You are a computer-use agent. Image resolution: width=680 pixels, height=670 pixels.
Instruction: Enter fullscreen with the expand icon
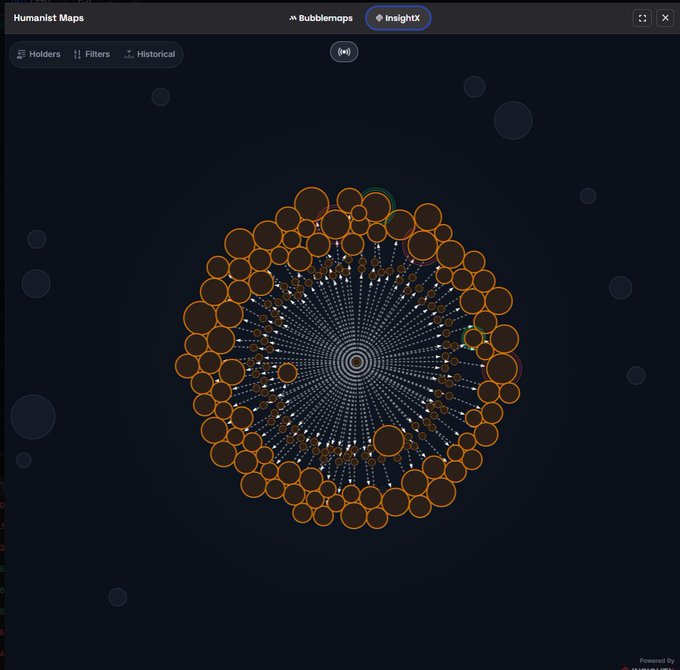(642, 18)
